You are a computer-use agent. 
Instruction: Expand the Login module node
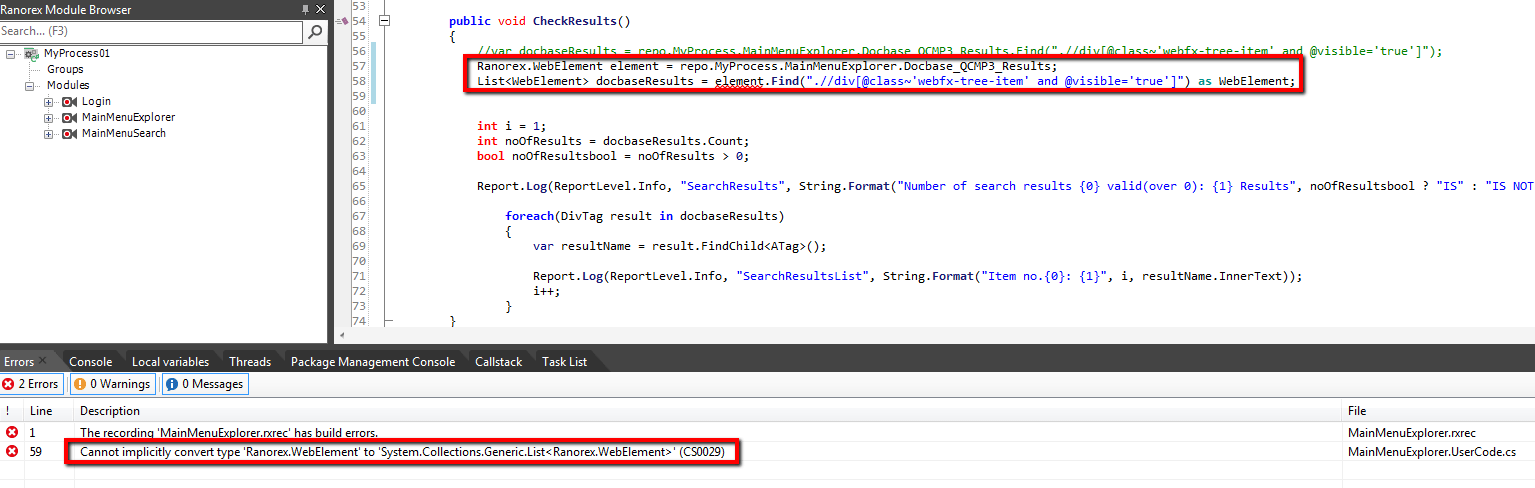(49, 101)
